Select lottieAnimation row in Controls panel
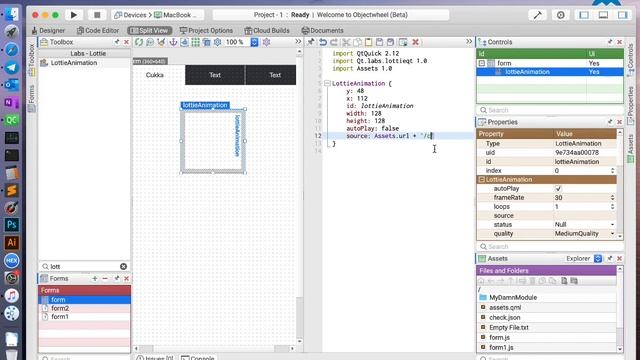This screenshot has height=360, width=640. click(x=550, y=72)
